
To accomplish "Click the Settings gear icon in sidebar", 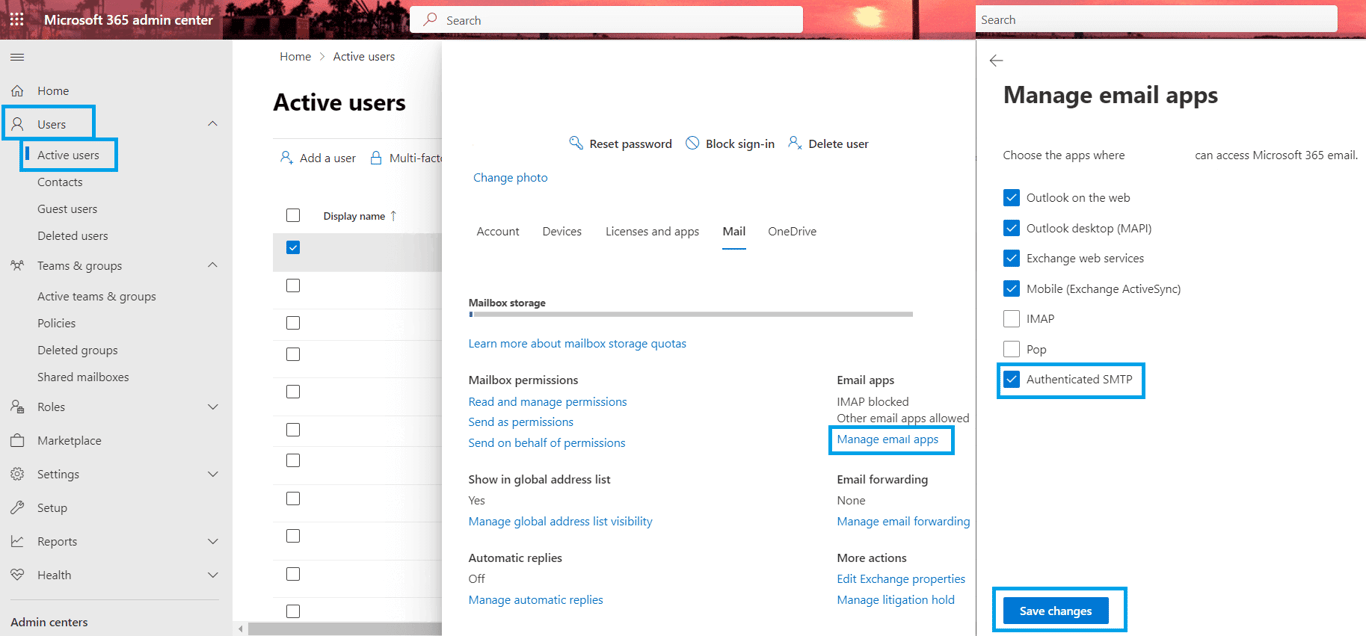I will click(x=17, y=474).
